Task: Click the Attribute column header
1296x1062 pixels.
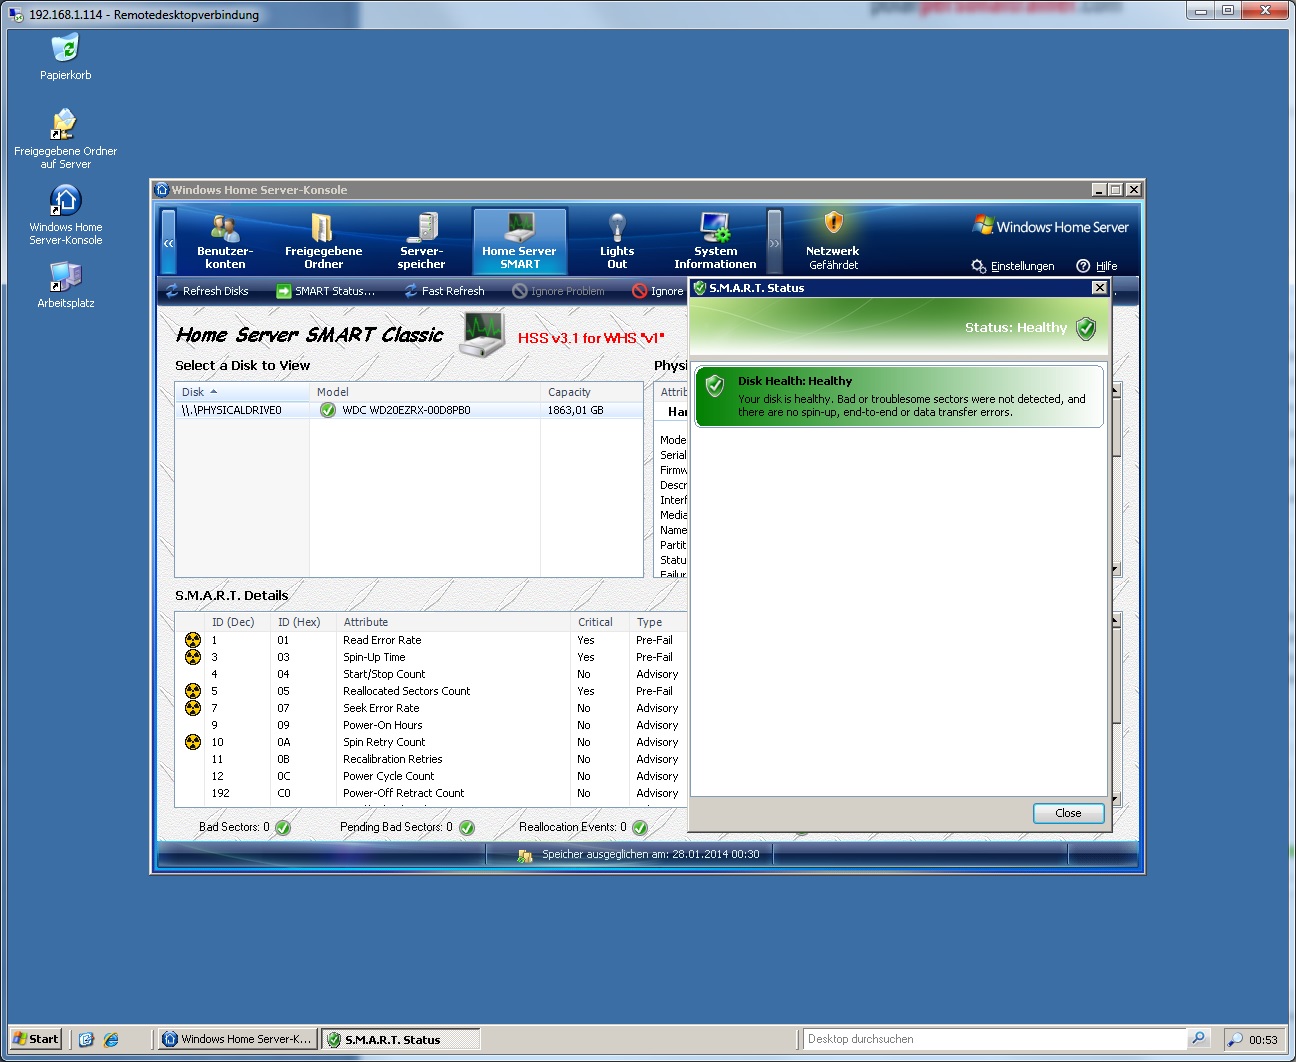Action: [454, 622]
